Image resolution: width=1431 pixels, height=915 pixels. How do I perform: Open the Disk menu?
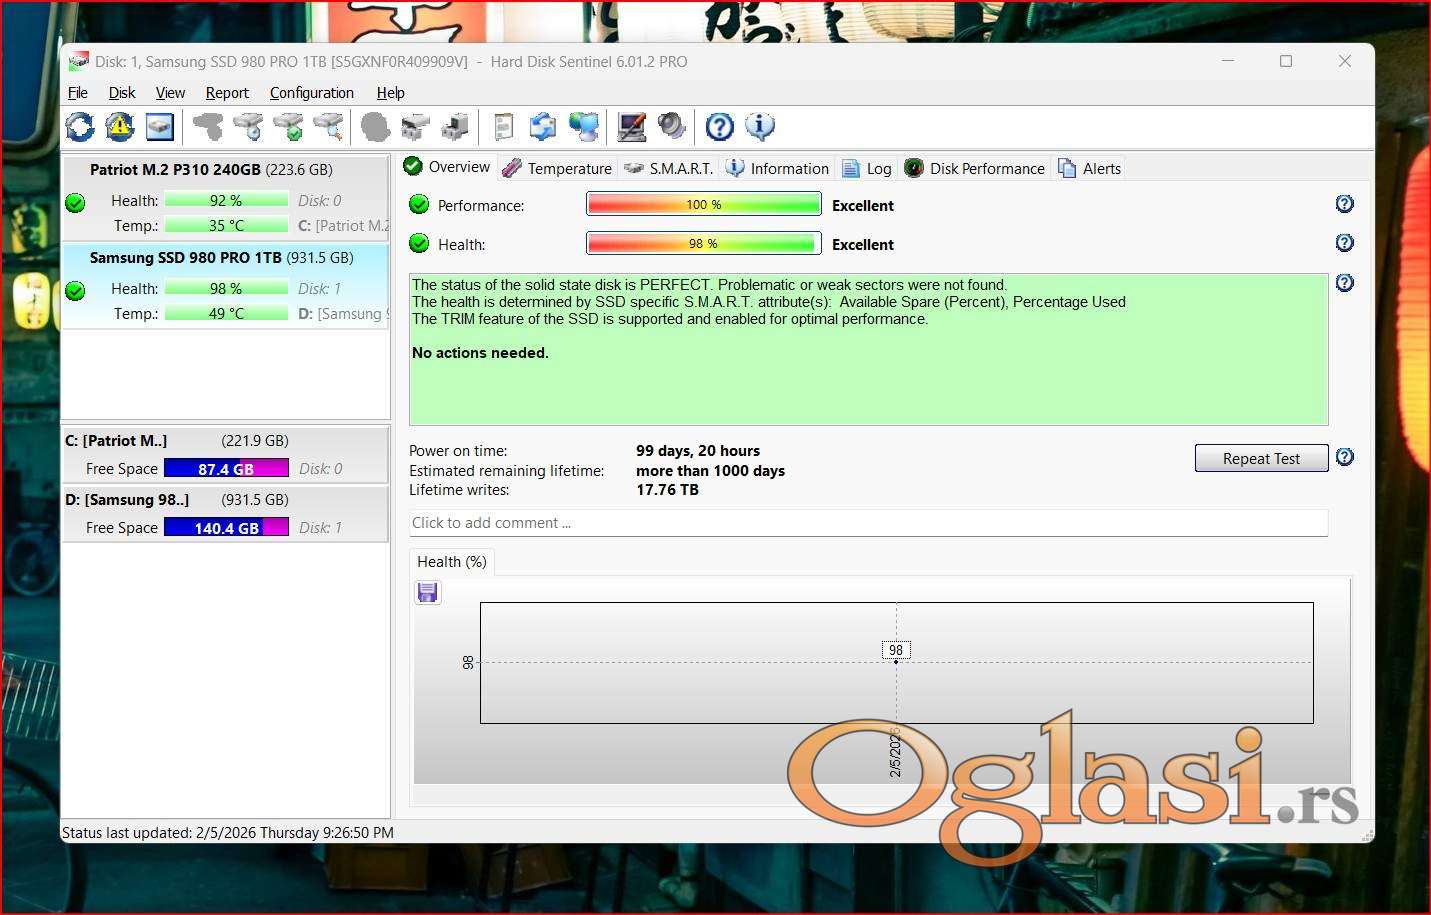122,93
